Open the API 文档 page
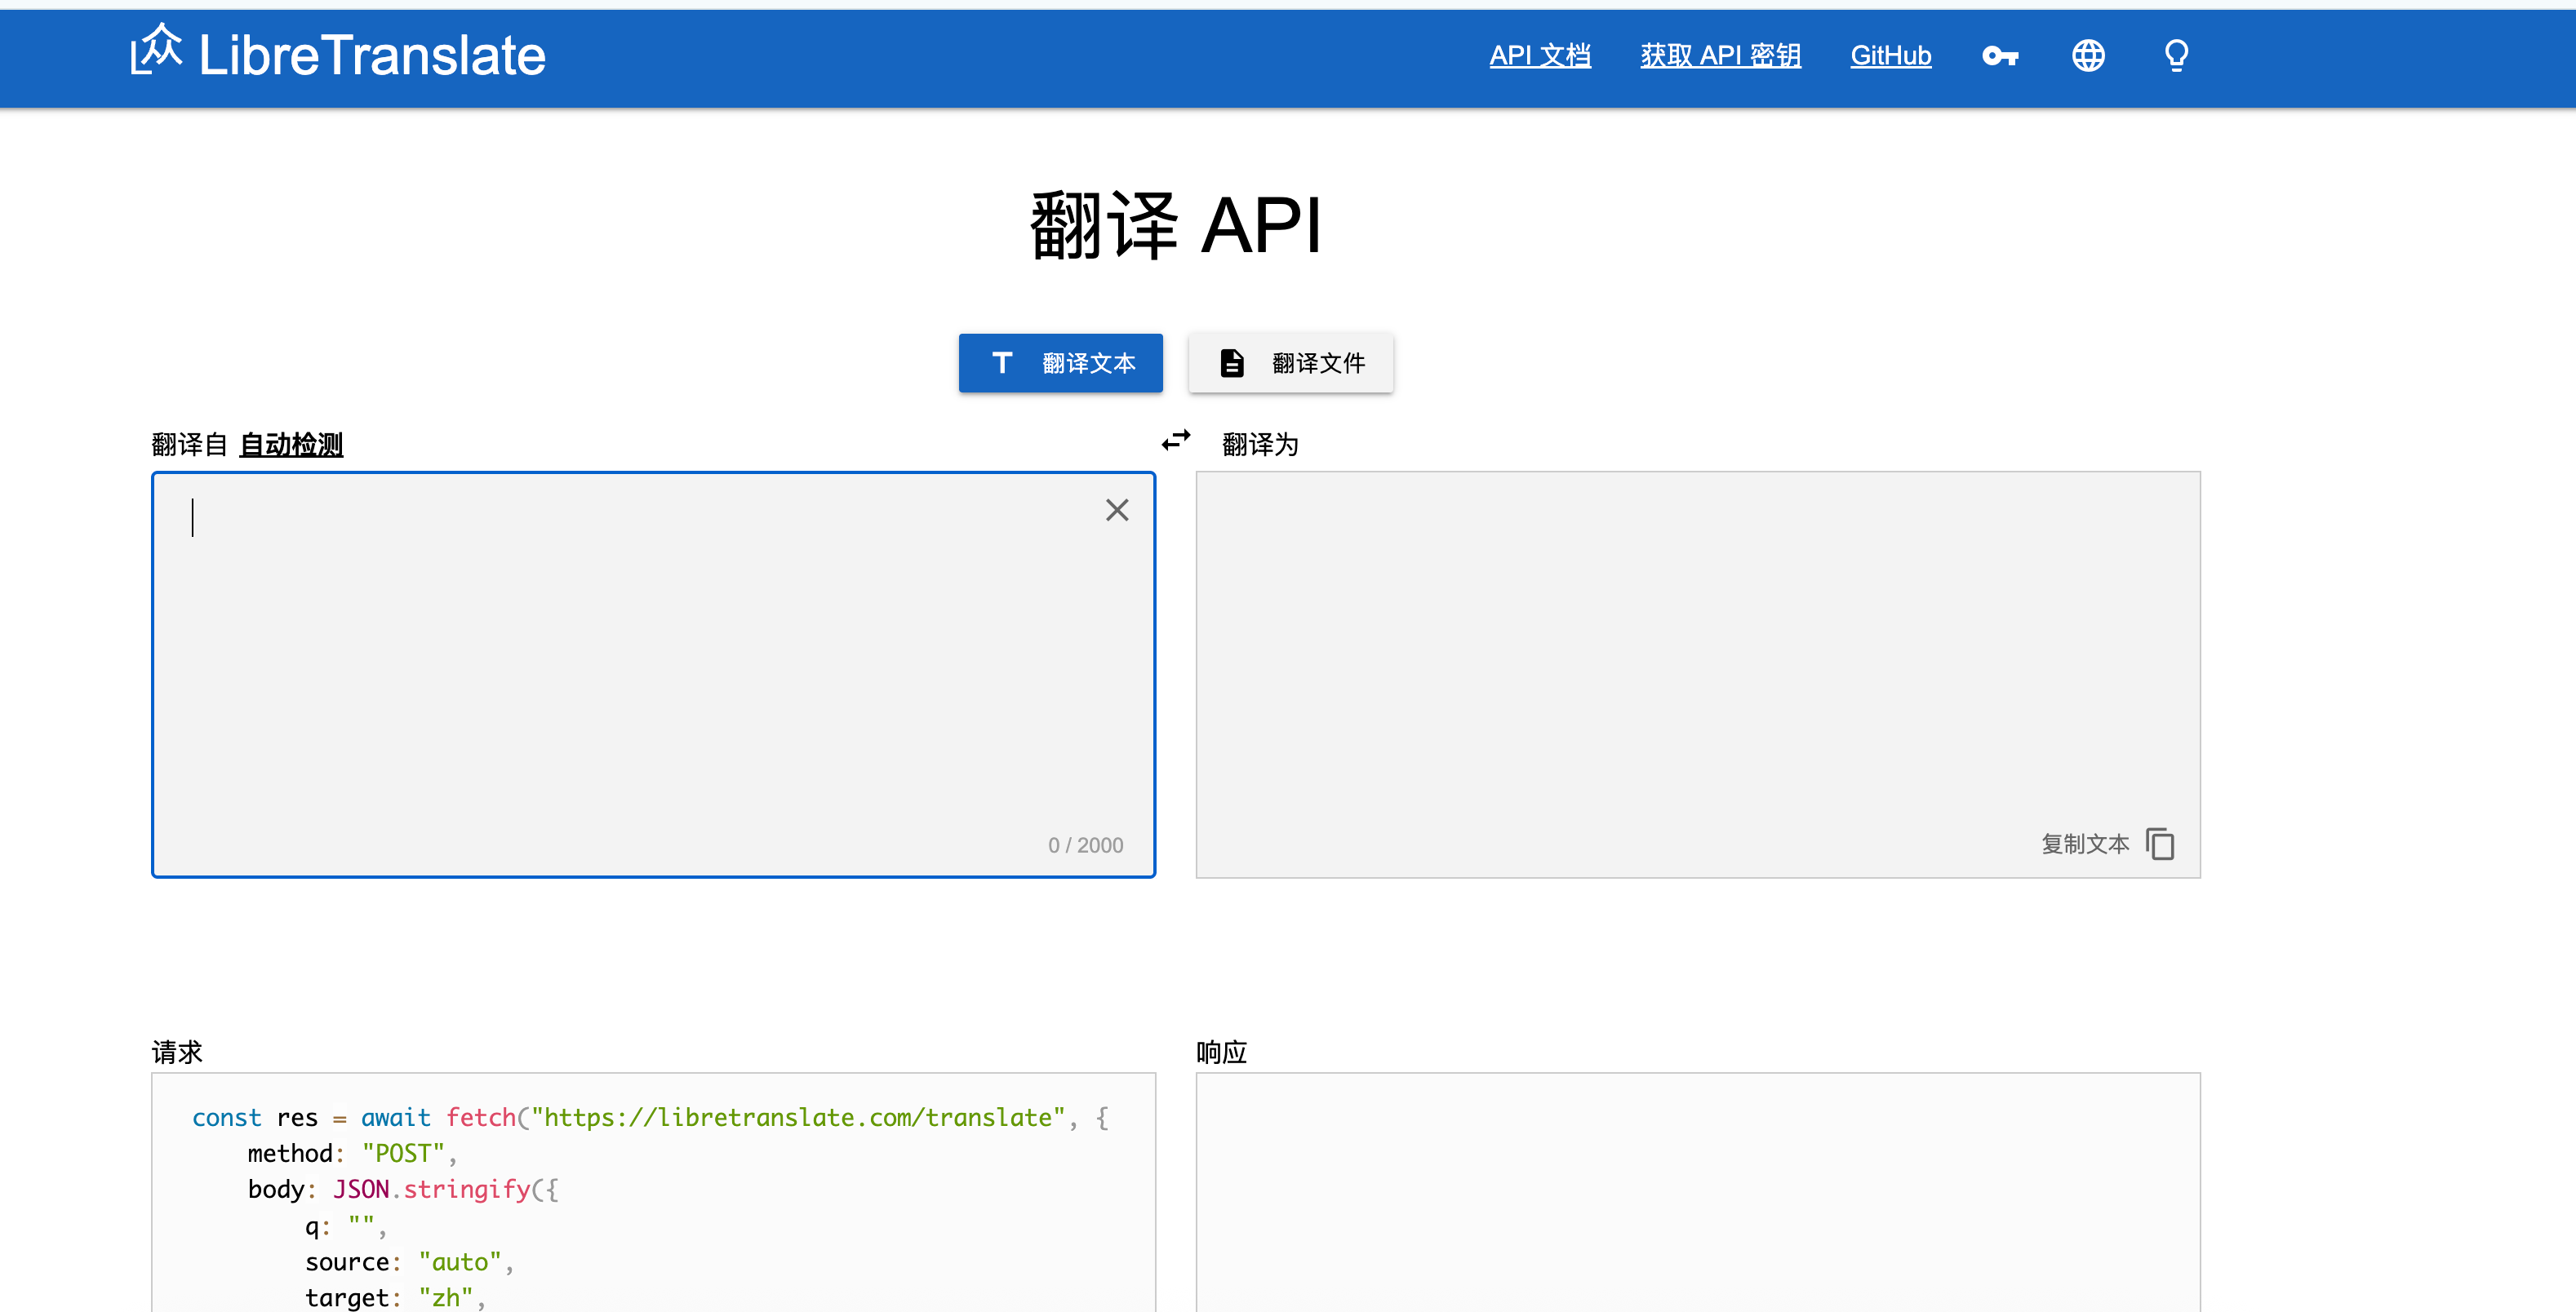This screenshot has width=2576, height=1312. pos(1540,55)
